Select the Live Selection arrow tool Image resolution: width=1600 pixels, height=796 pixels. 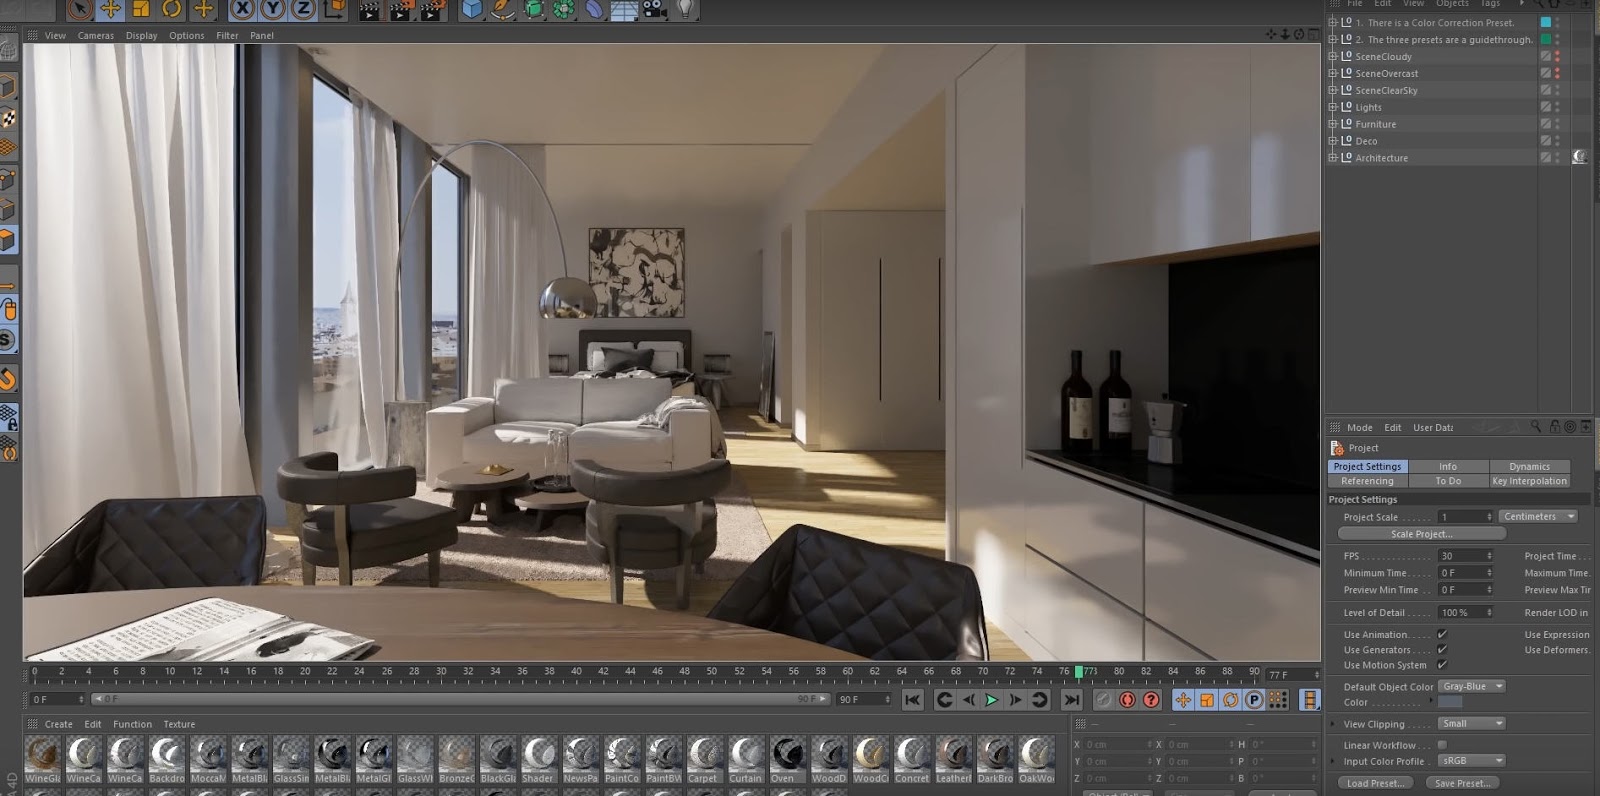(x=80, y=10)
